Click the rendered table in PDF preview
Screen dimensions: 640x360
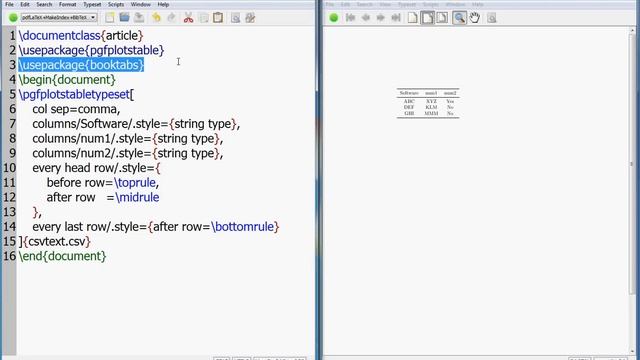pos(428,103)
